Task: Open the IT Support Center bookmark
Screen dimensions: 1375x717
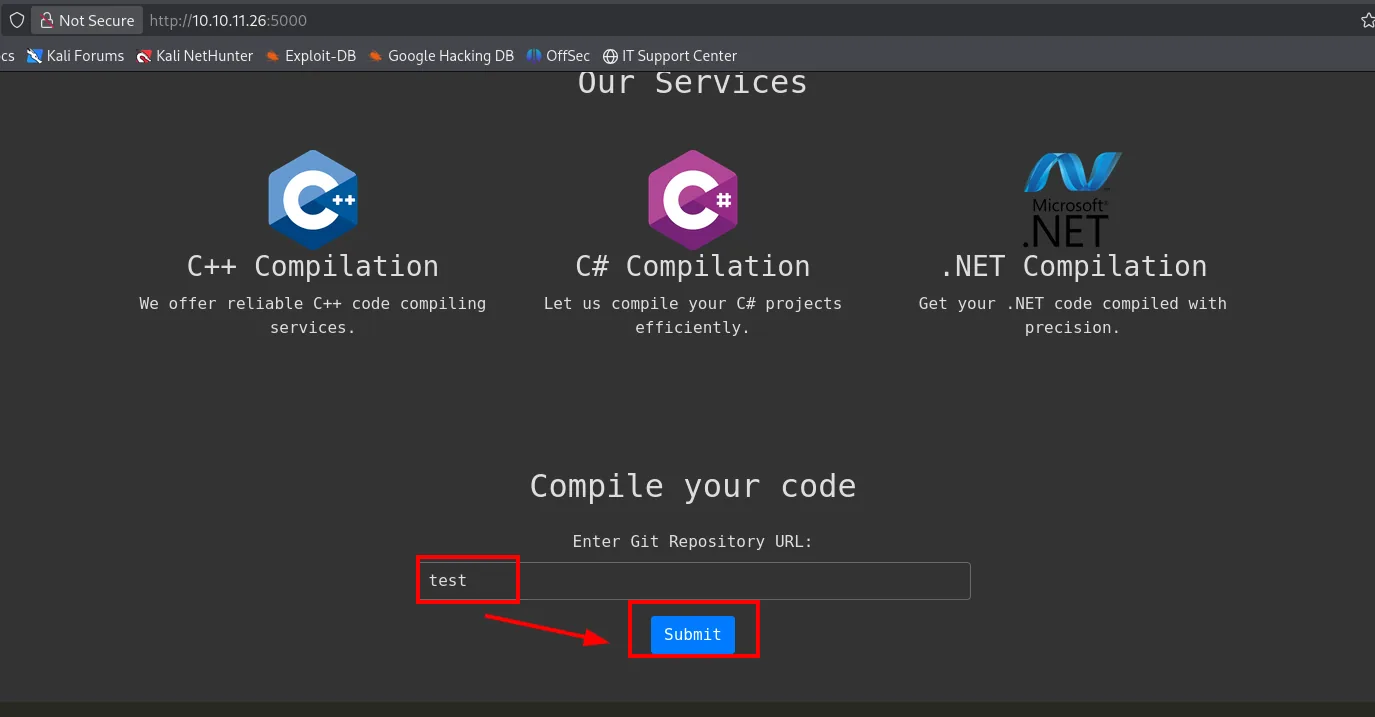Action: tap(670, 56)
